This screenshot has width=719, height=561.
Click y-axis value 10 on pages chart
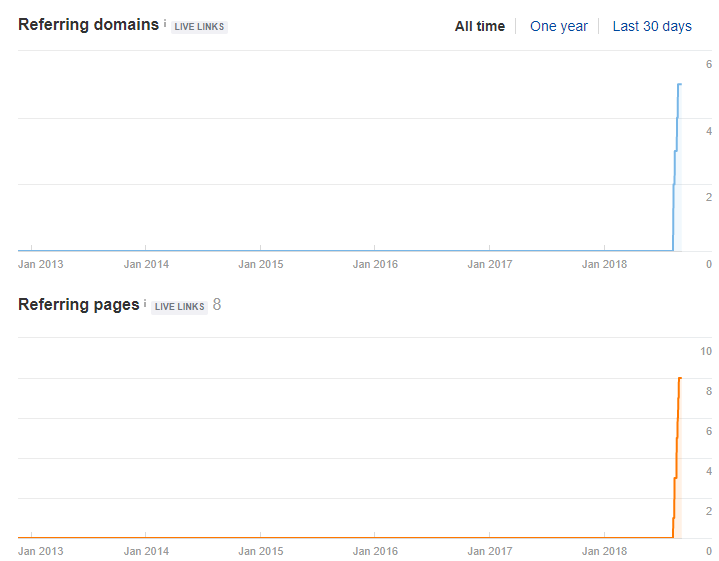706,351
